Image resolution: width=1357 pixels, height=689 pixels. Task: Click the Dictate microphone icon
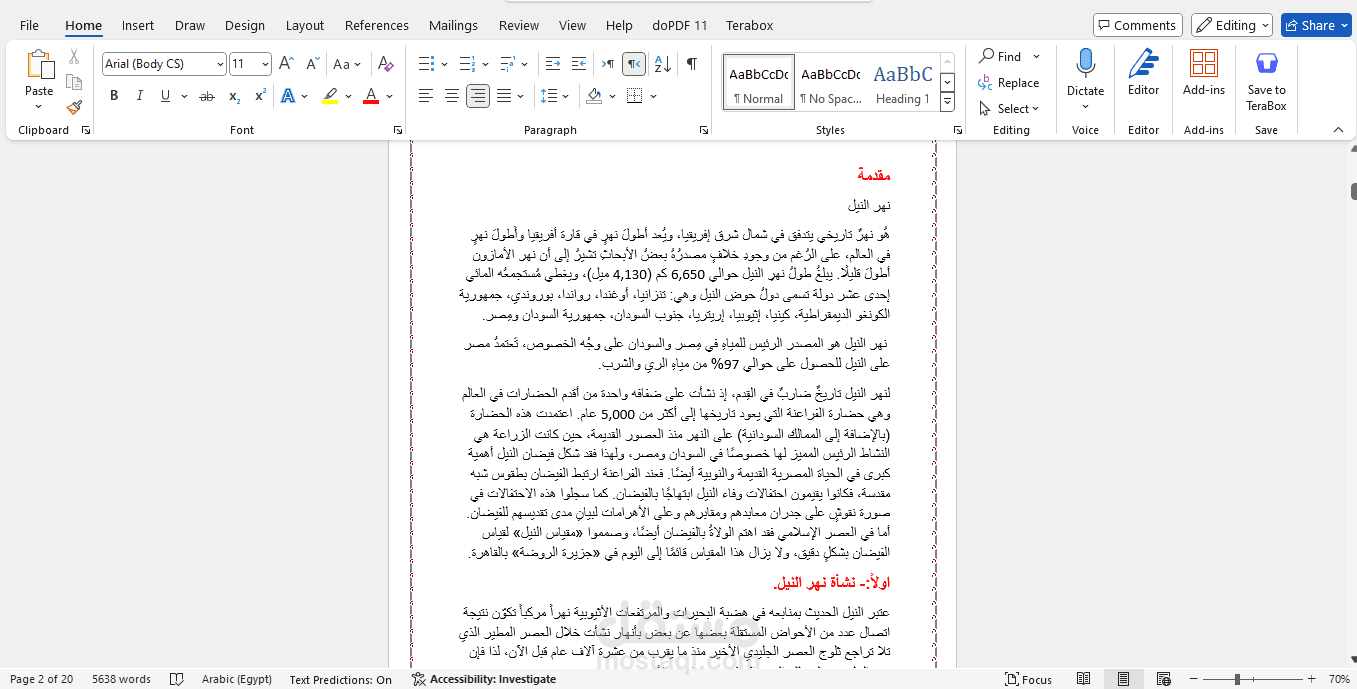pyautogui.click(x=1085, y=63)
